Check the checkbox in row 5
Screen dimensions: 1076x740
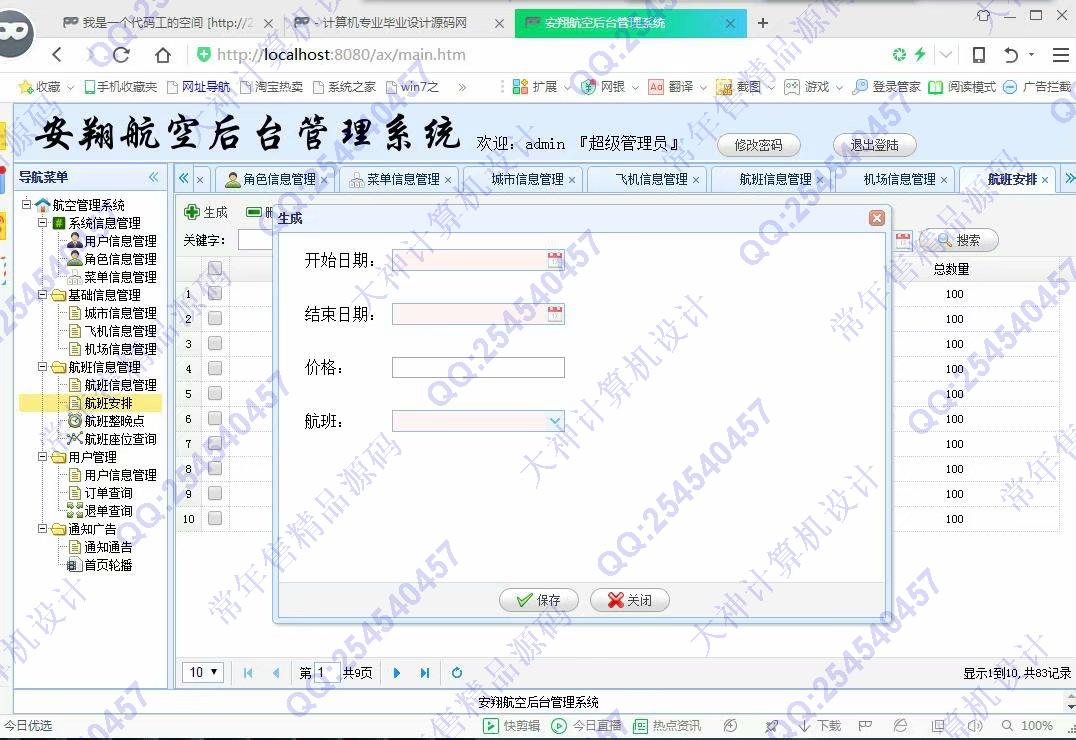coord(215,393)
